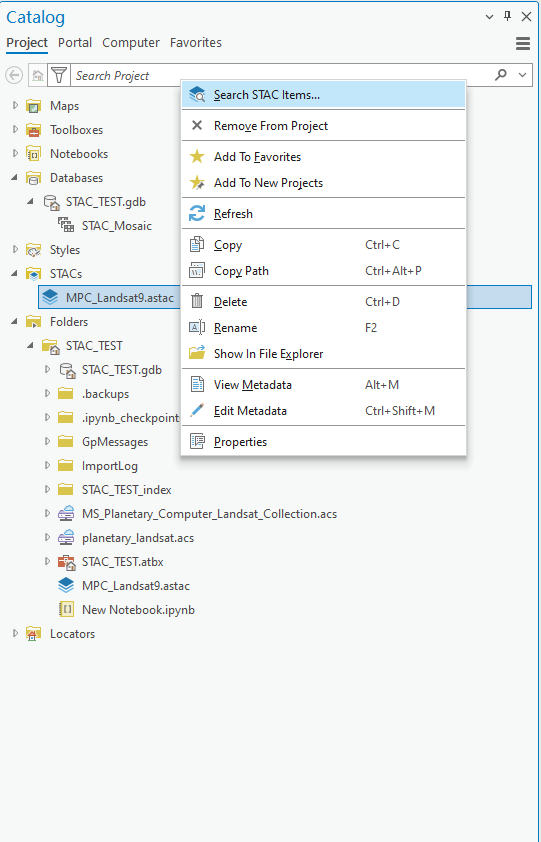
Task: Click into the Search Project field
Action: pos(282,76)
